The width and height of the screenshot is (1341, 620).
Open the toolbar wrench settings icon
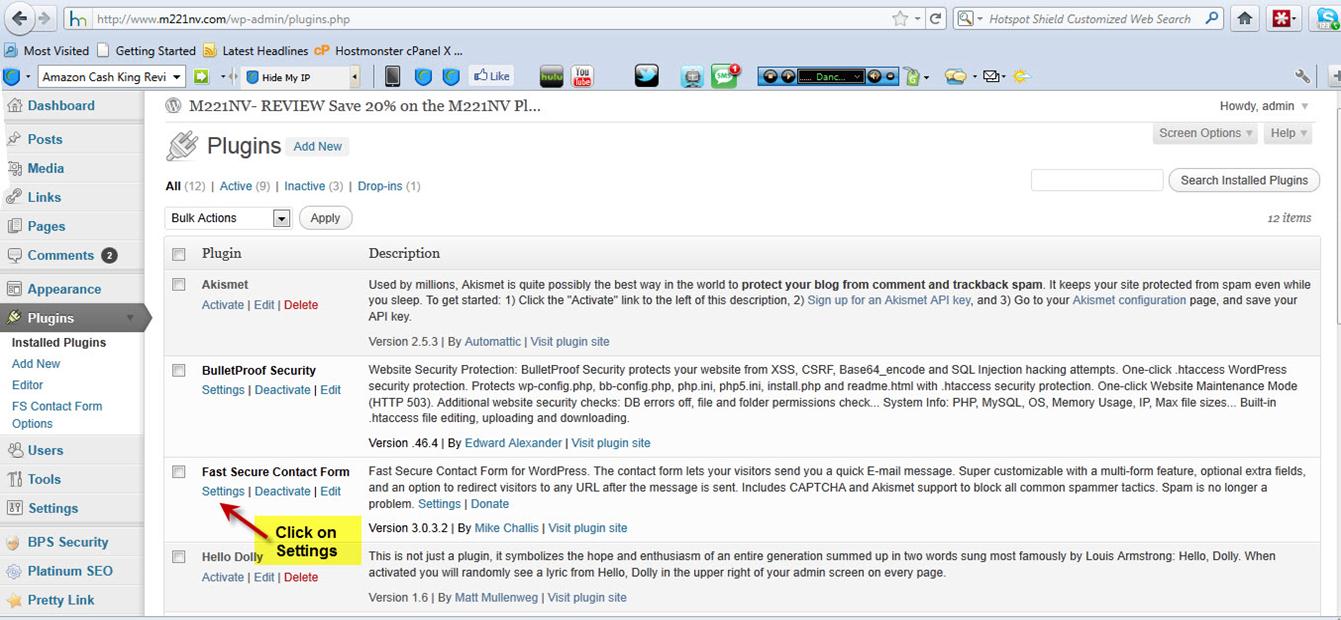[x=1302, y=76]
